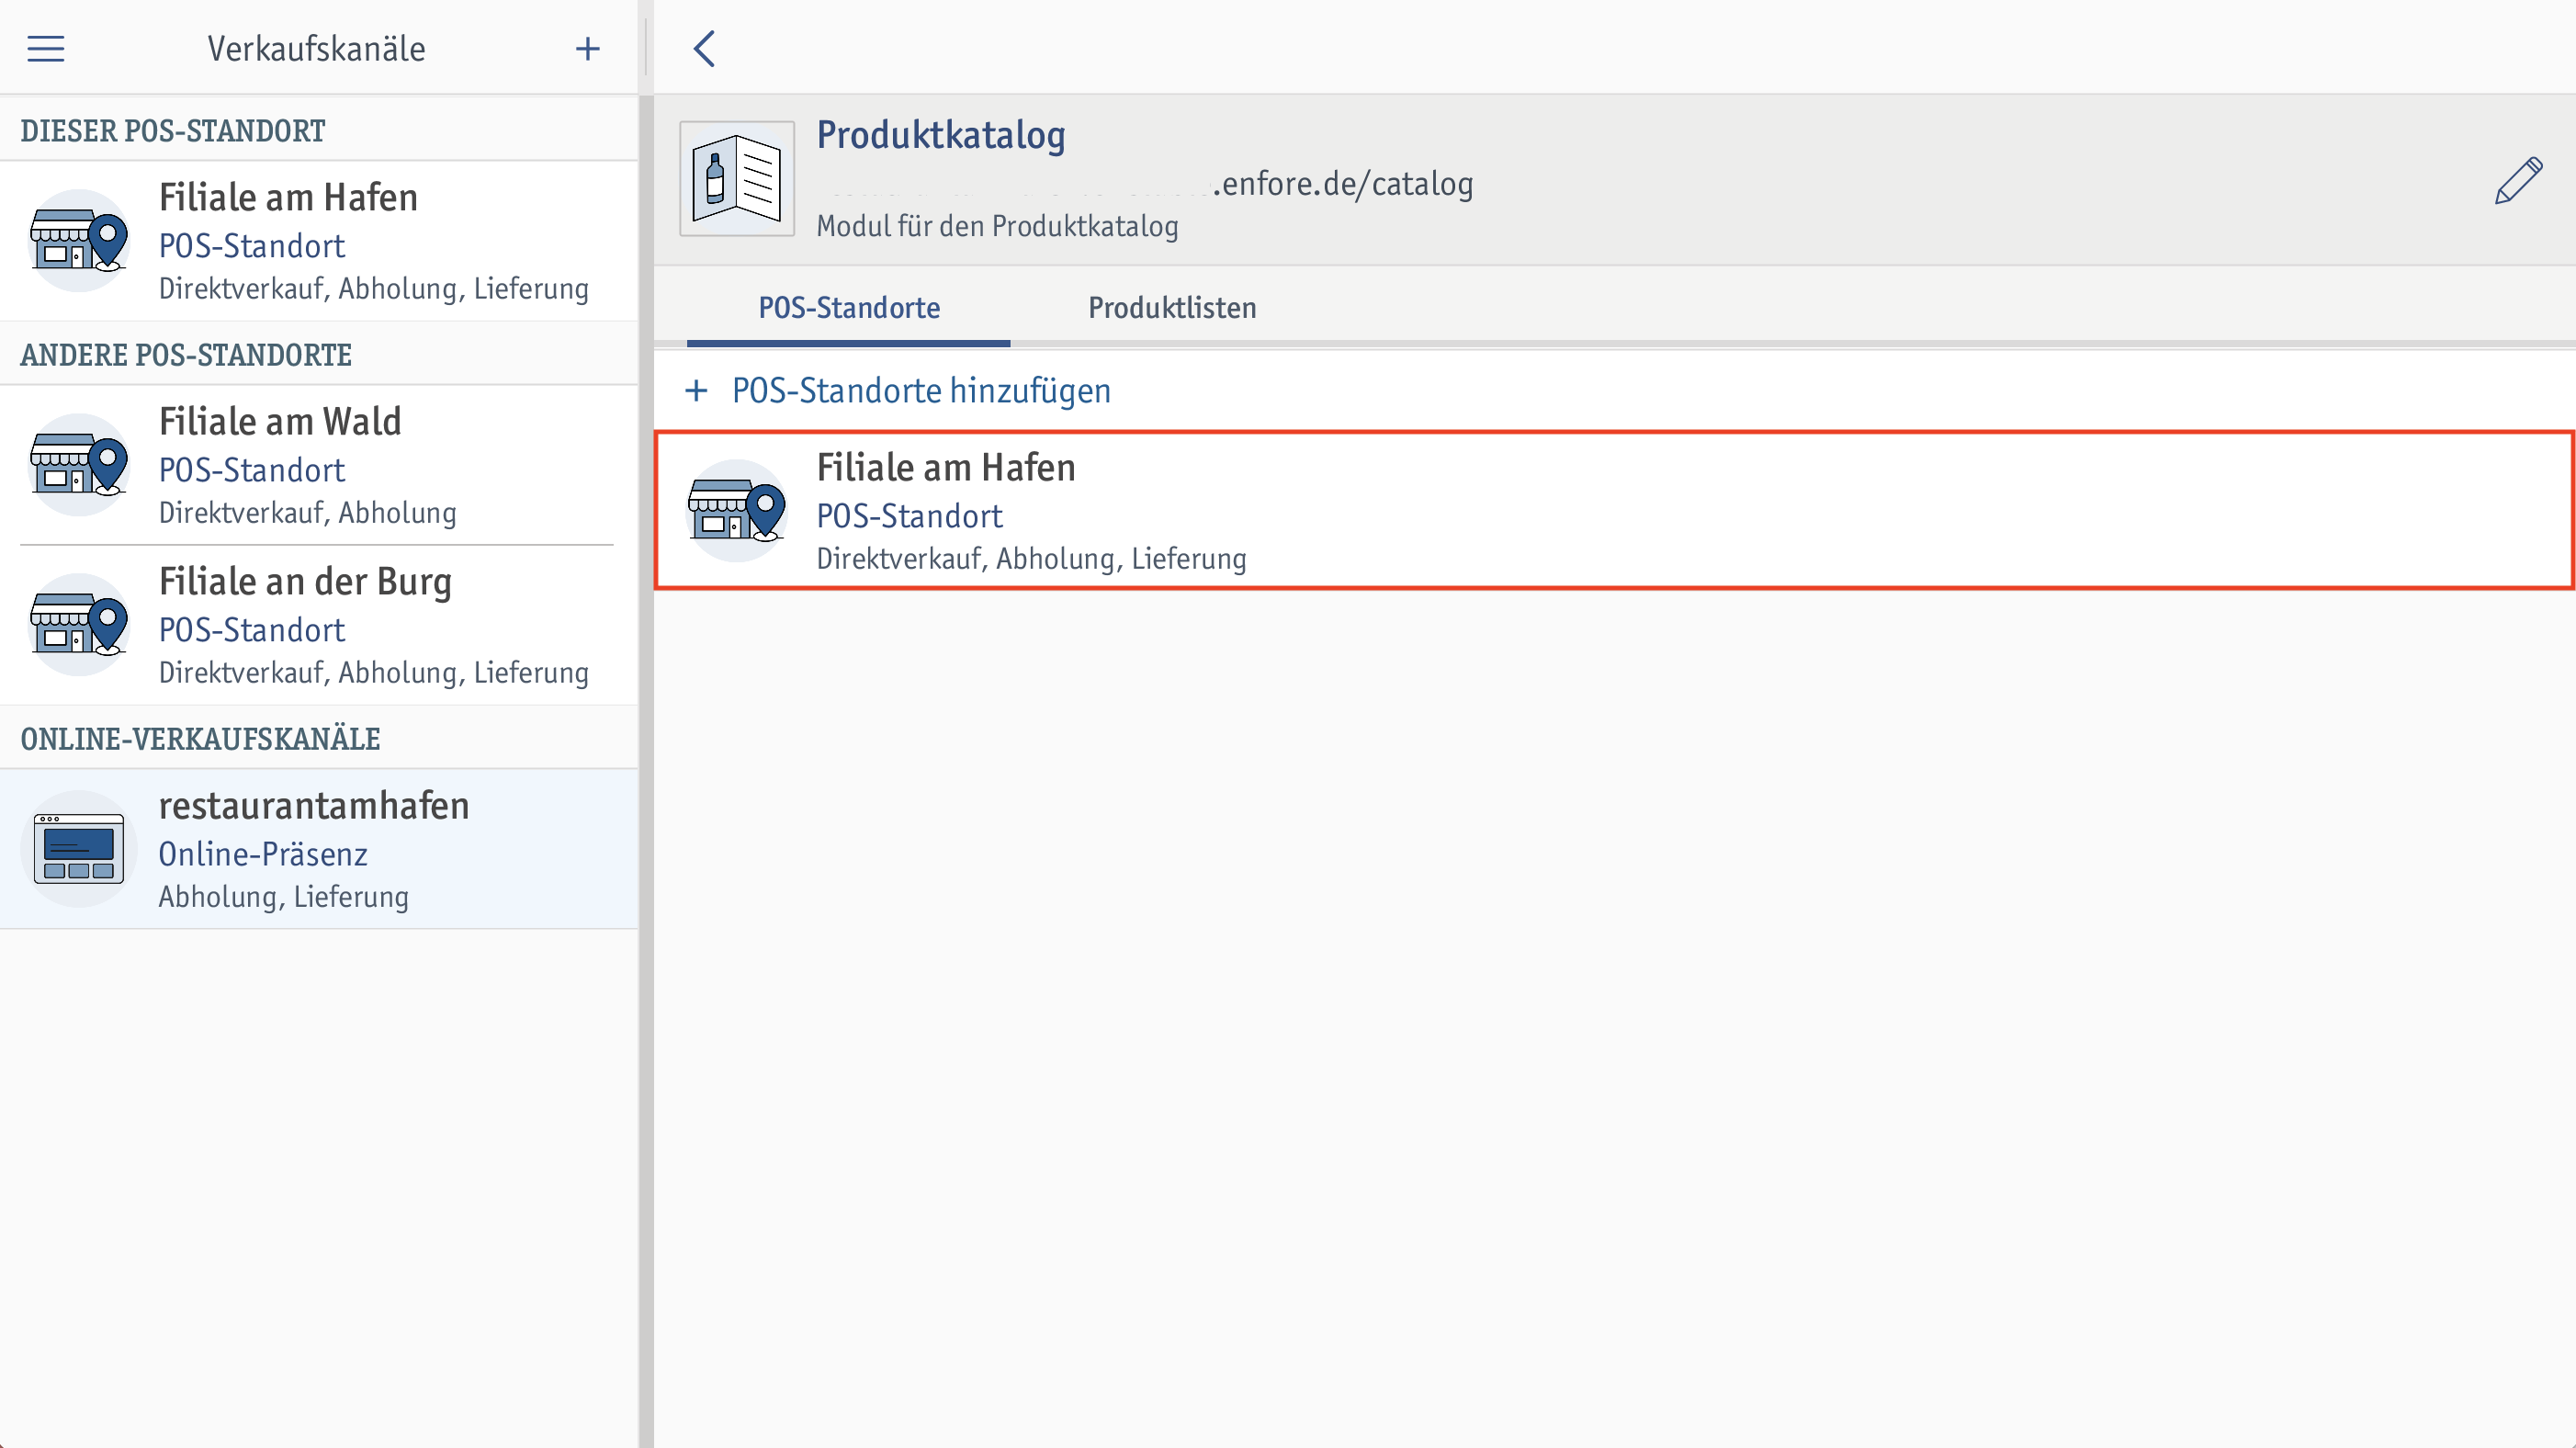Click Online-Präsenz label under restaurantamhafen
Viewport: 2576px width, 1448px height.
point(263,854)
